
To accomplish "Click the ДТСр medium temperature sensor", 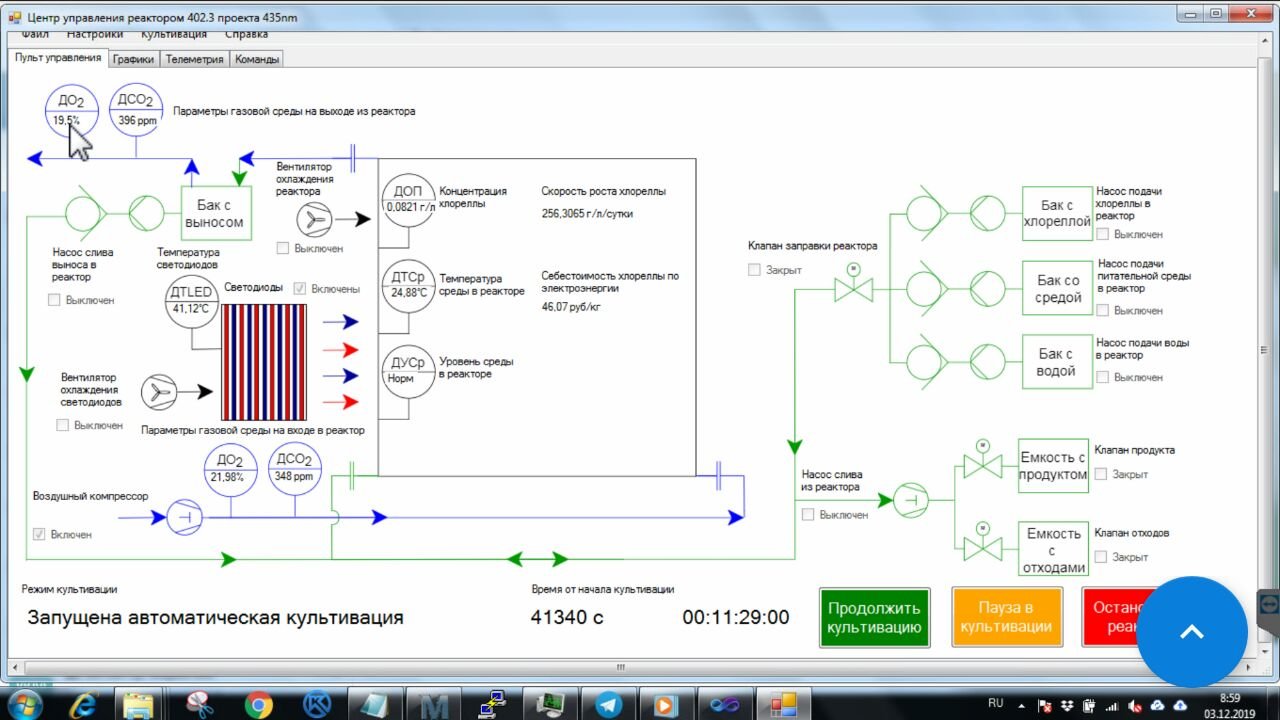I will (x=408, y=285).
